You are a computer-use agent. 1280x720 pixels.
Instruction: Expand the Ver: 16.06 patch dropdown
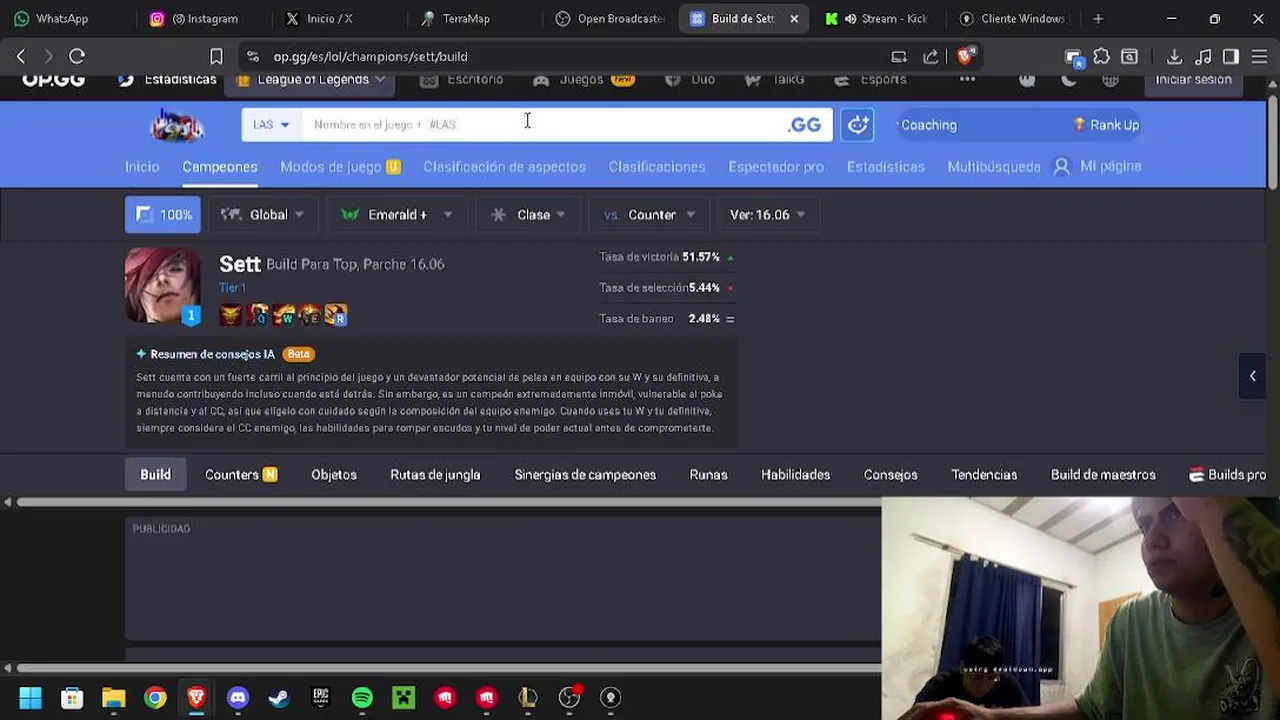[x=768, y=215]
